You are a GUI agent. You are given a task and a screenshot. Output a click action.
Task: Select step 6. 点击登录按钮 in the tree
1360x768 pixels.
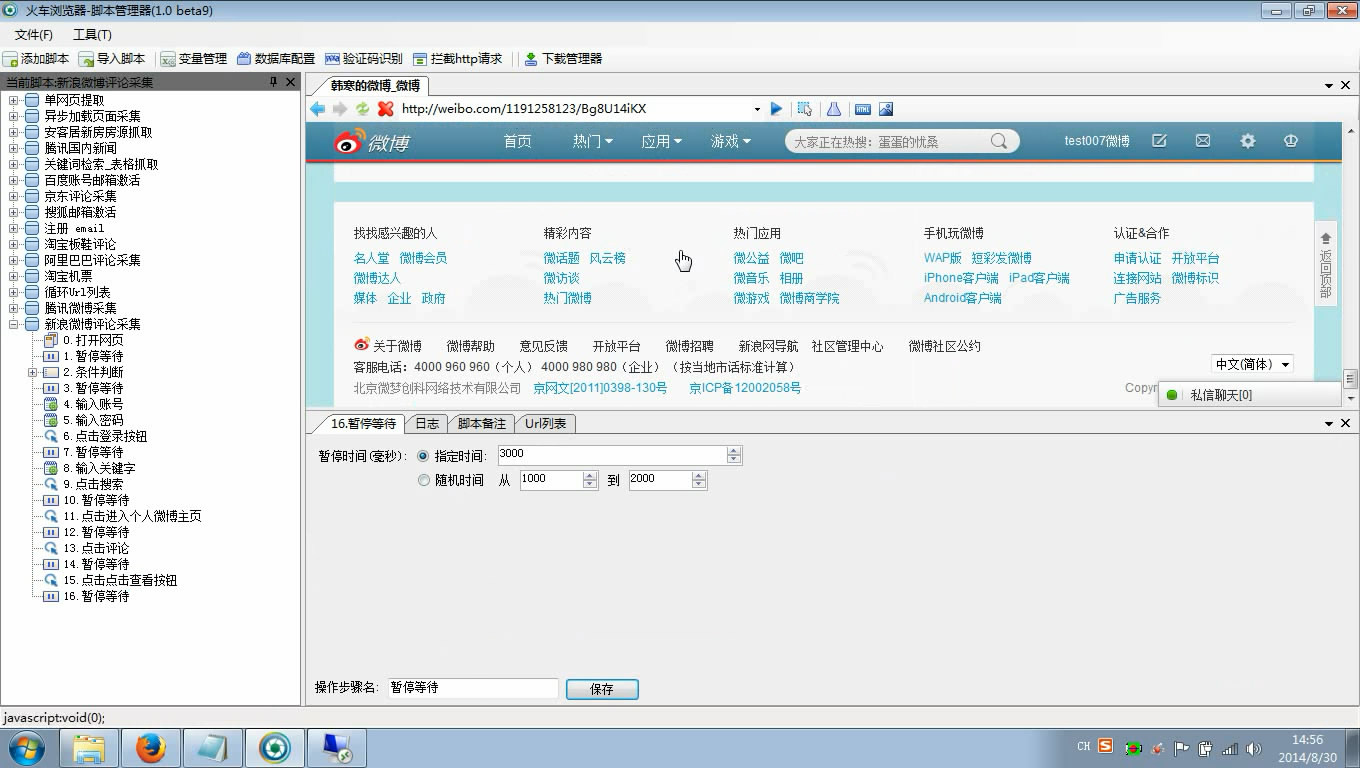[105, 436]
